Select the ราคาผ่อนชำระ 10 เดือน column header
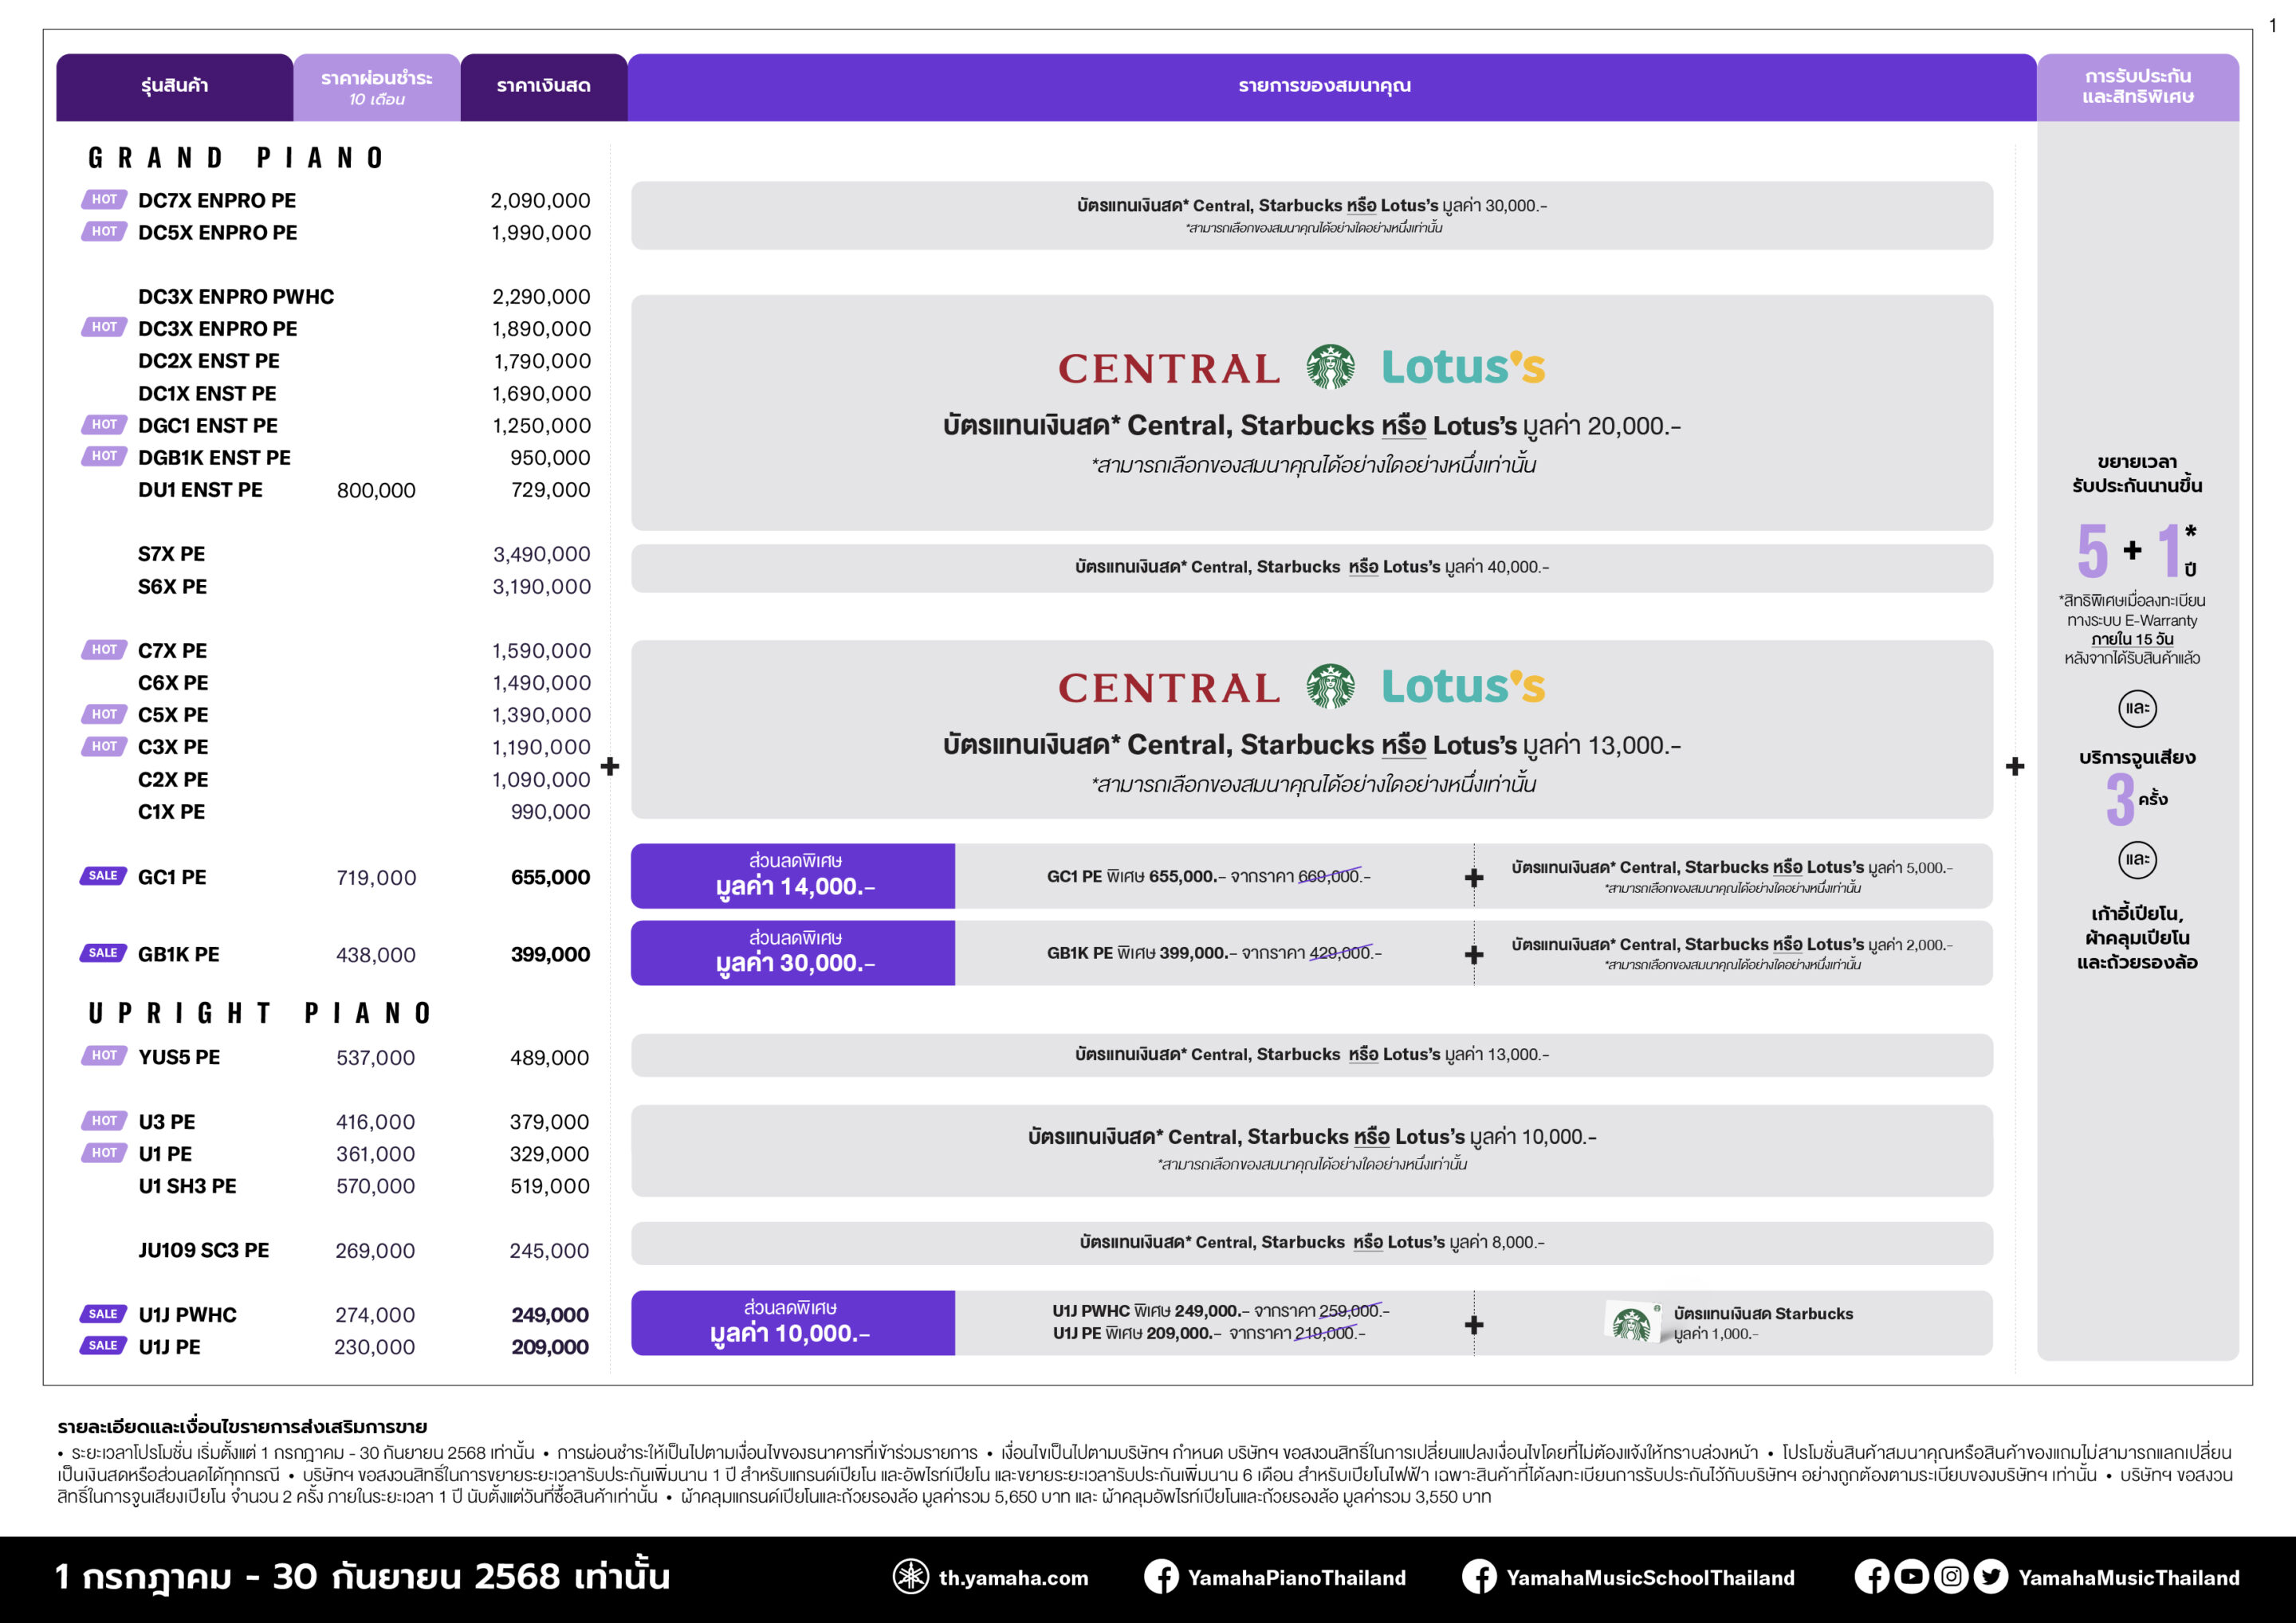 377,87
